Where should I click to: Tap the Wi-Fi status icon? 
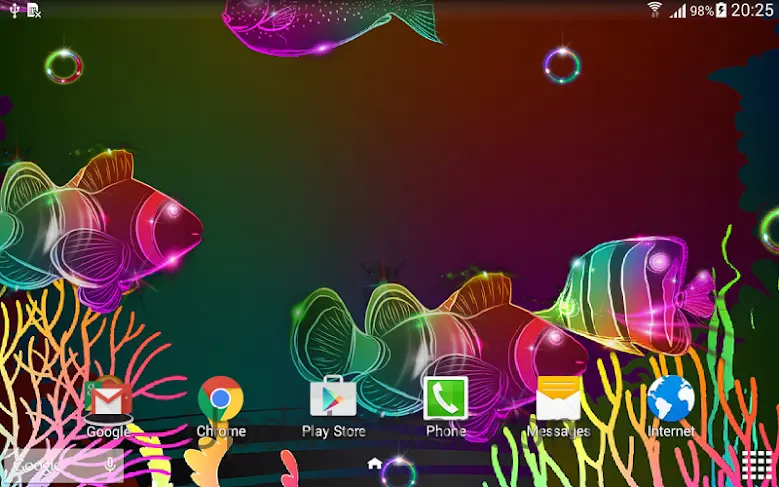tap(655, 10)
